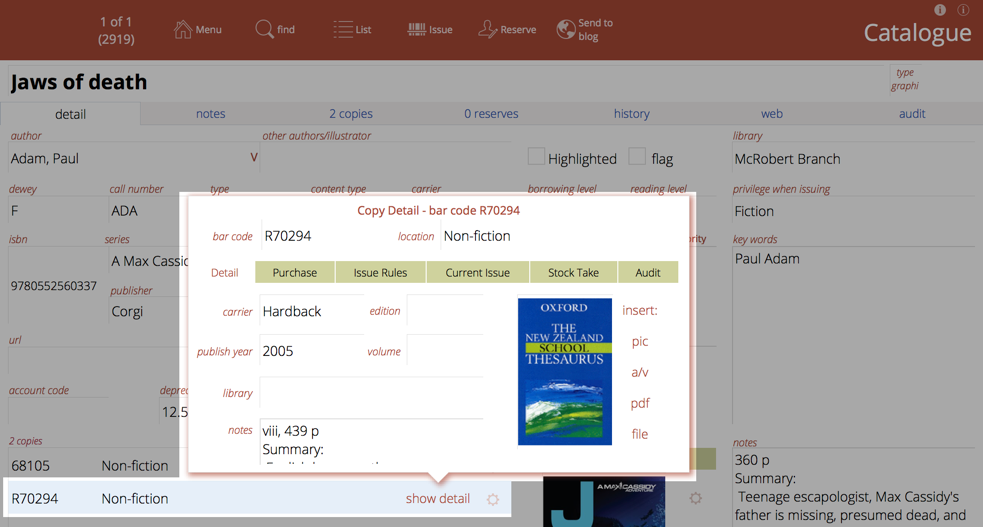Click the Oxford Thesaurus cover image
The image size is (983, 527).
pos(565,371)
